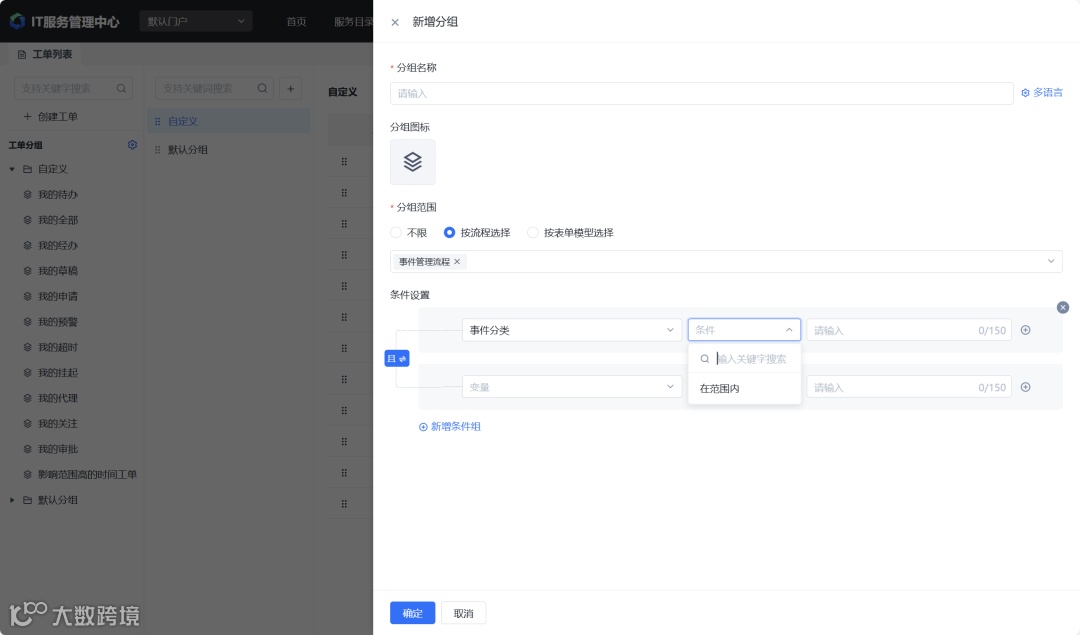Choose the 在范围内 option
Screen dimensions: 1080x635
(x=744, y=388)
